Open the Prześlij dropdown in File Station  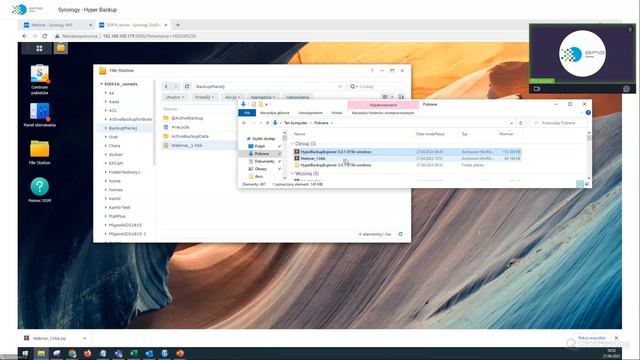[x=204, y=97]
